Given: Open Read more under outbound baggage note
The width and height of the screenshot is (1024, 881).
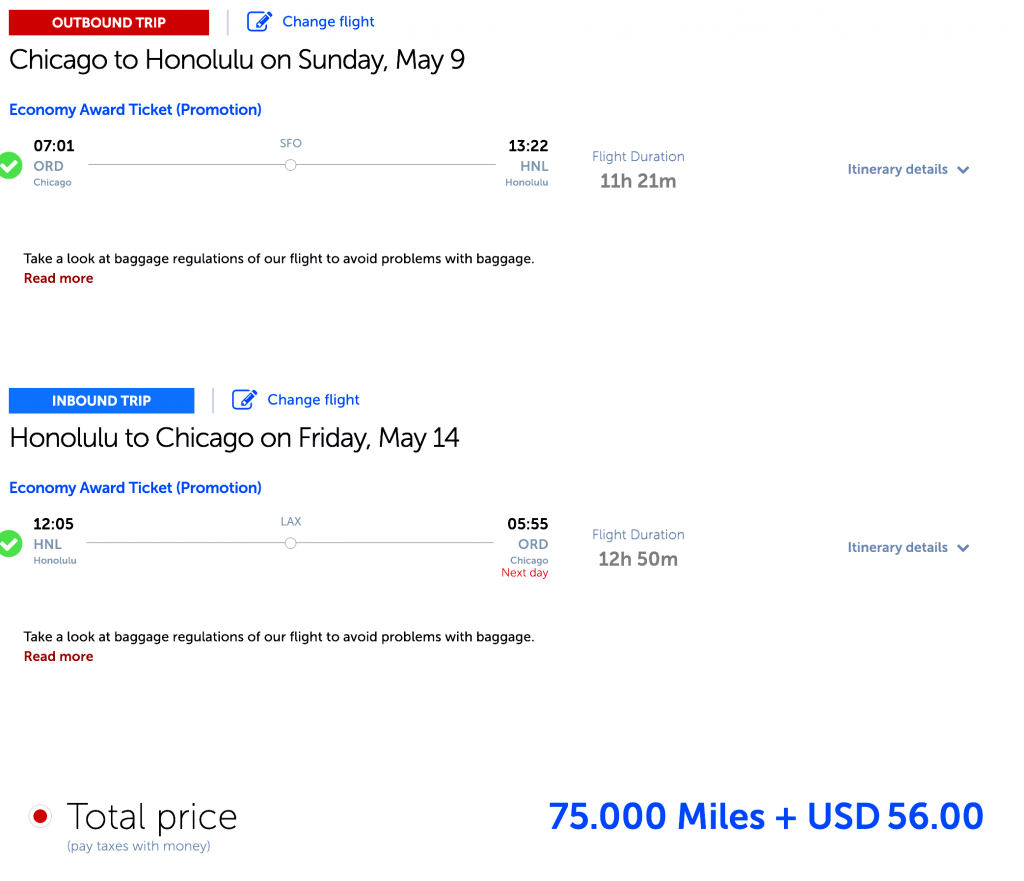Looking at the screenshot, I should tap(59, 278).
